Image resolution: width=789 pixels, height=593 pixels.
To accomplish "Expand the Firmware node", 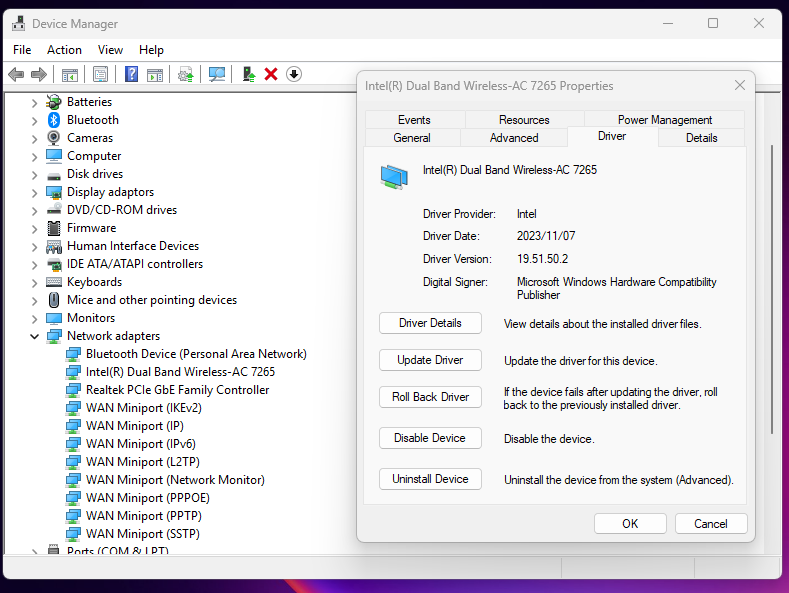I will [34, 229].
